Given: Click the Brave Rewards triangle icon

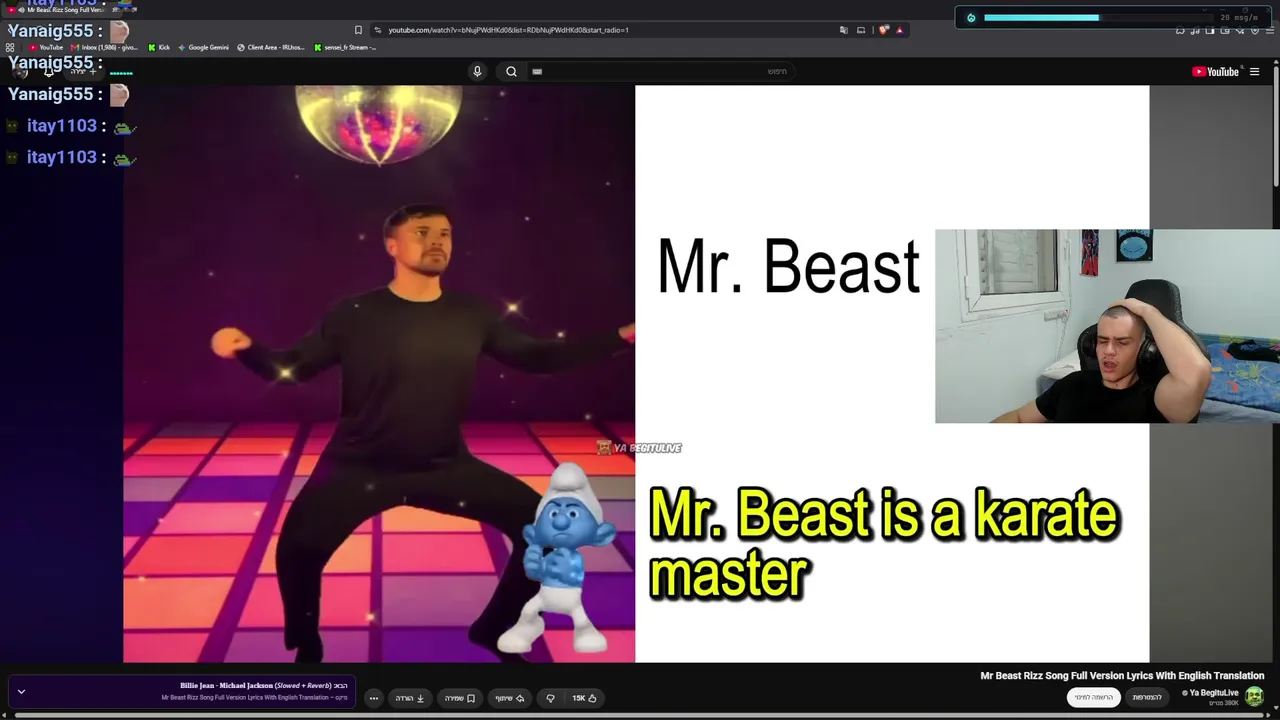Looking at the screenshot, I should pyautogui.click(x=899, y=30).
